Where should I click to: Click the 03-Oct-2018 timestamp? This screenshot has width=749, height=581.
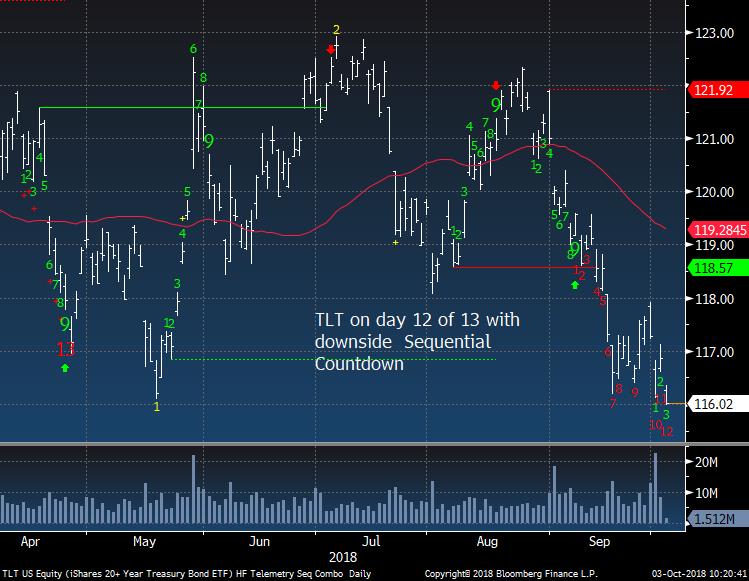pyautogui.click(x=699, y=574)
